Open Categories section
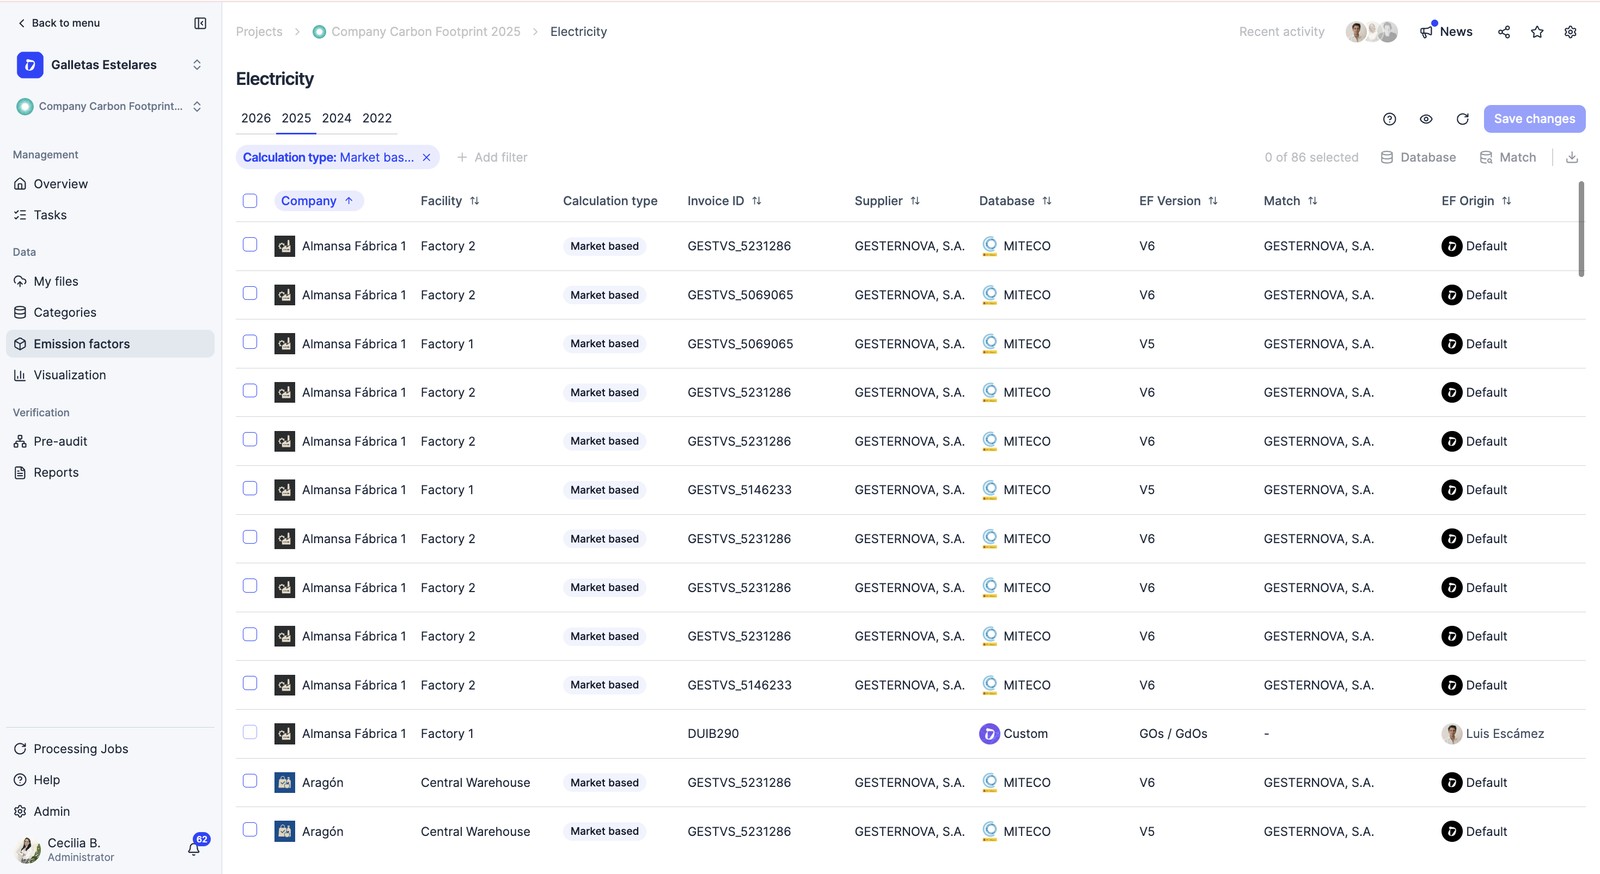Screen dimensions: 1600x874 coord(110,312)
